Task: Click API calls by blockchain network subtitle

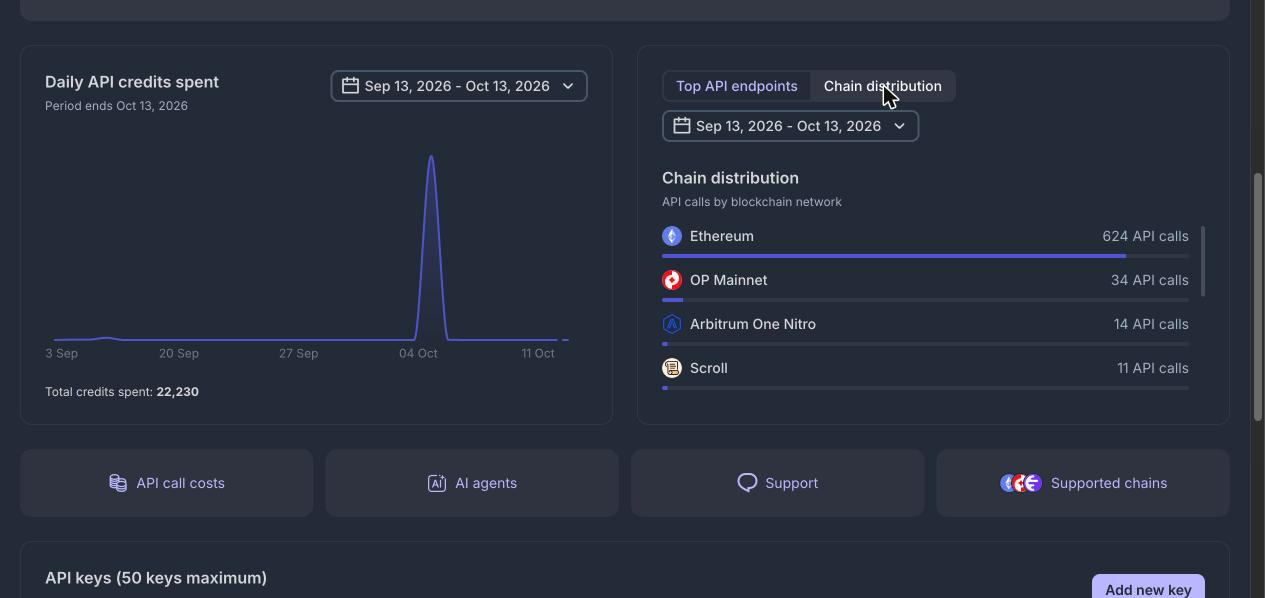Action: click(x=752, y=202)
